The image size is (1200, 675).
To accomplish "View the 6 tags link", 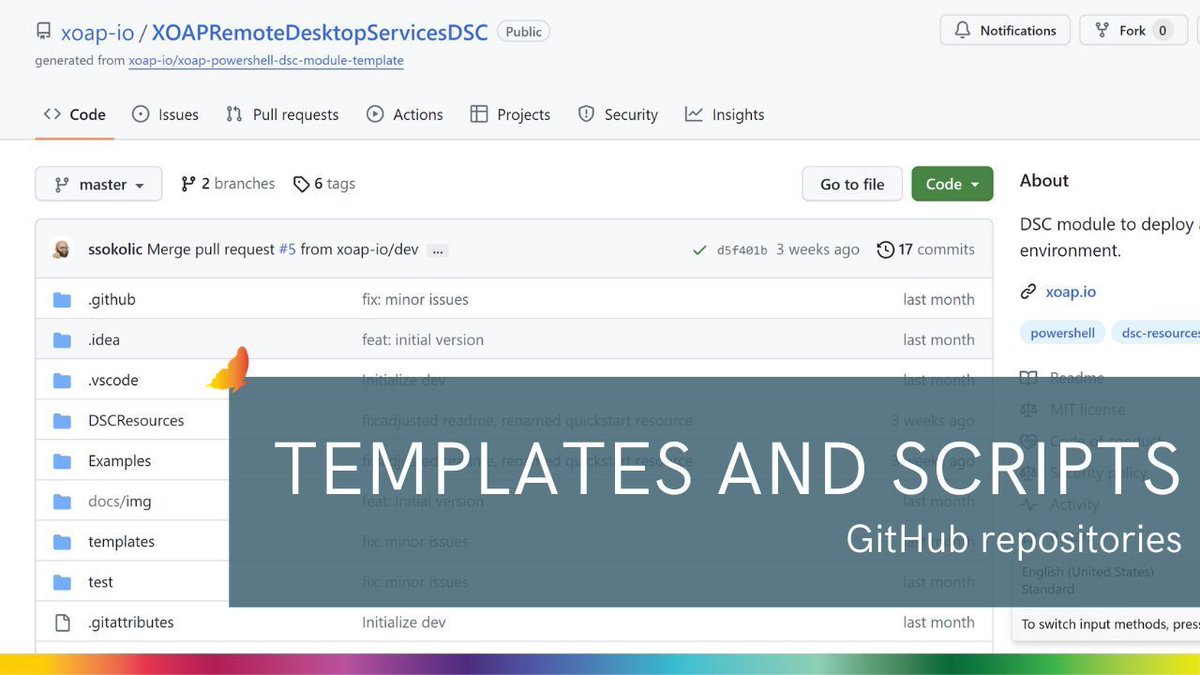I will pyautogui.click(x=324, y=184).
